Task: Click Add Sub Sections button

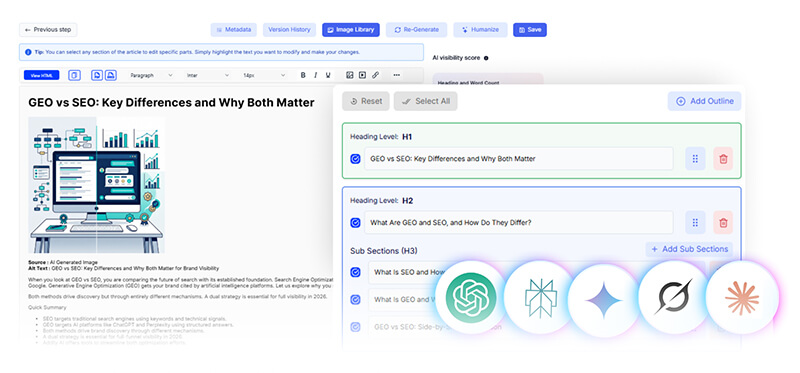Action: click(x=689, y=250)
